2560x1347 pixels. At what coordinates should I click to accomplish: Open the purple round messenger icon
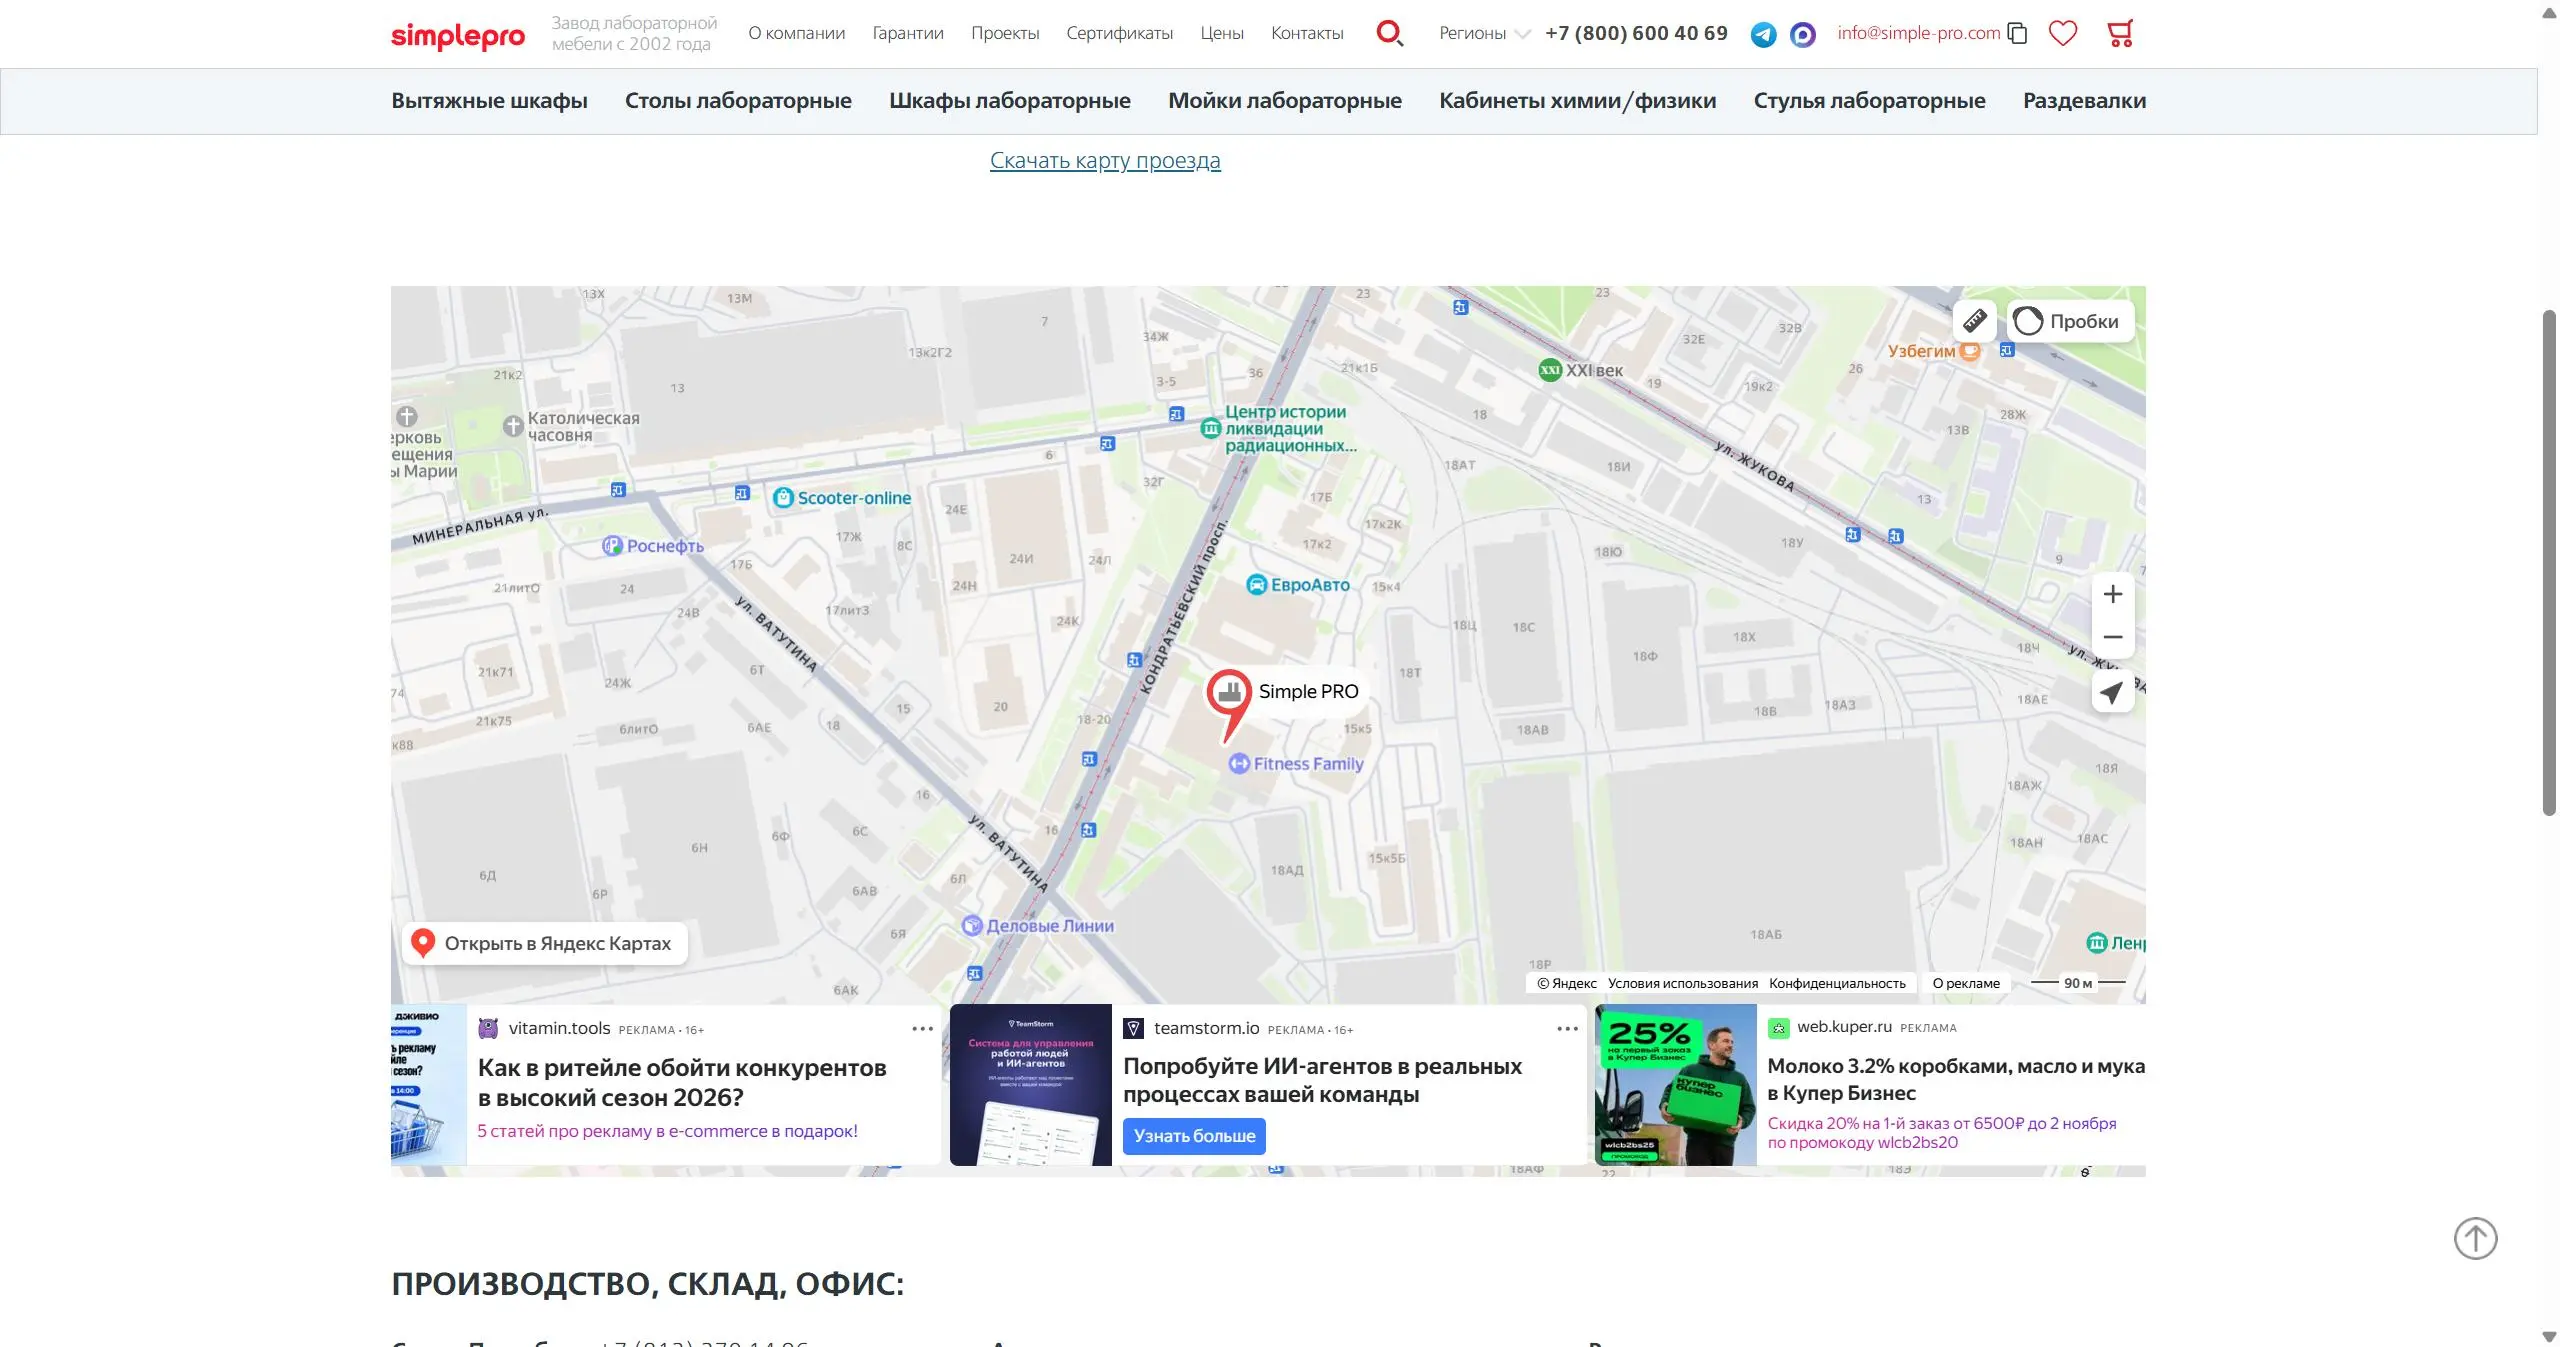tap(1803, 35)
